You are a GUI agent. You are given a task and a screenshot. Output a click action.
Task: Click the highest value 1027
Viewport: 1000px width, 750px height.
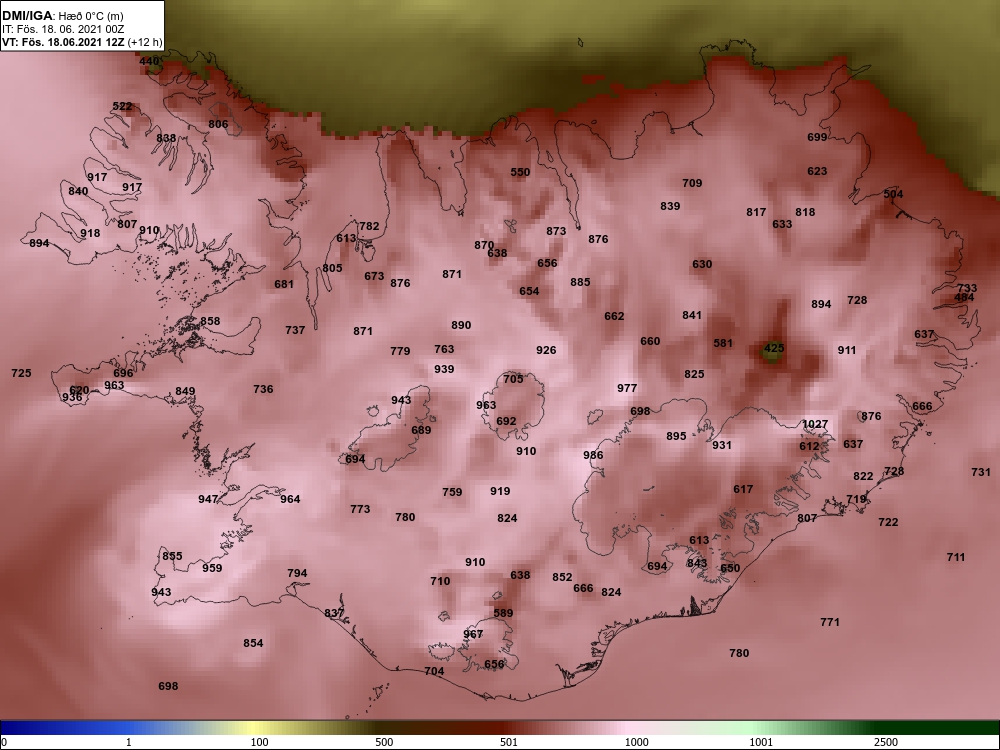click(x=814, y=424)
